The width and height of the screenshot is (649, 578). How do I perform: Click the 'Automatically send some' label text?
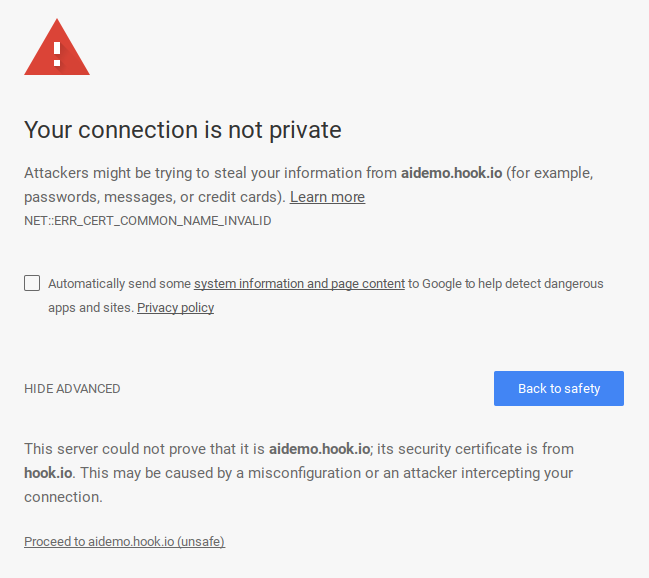click(119, 284)
